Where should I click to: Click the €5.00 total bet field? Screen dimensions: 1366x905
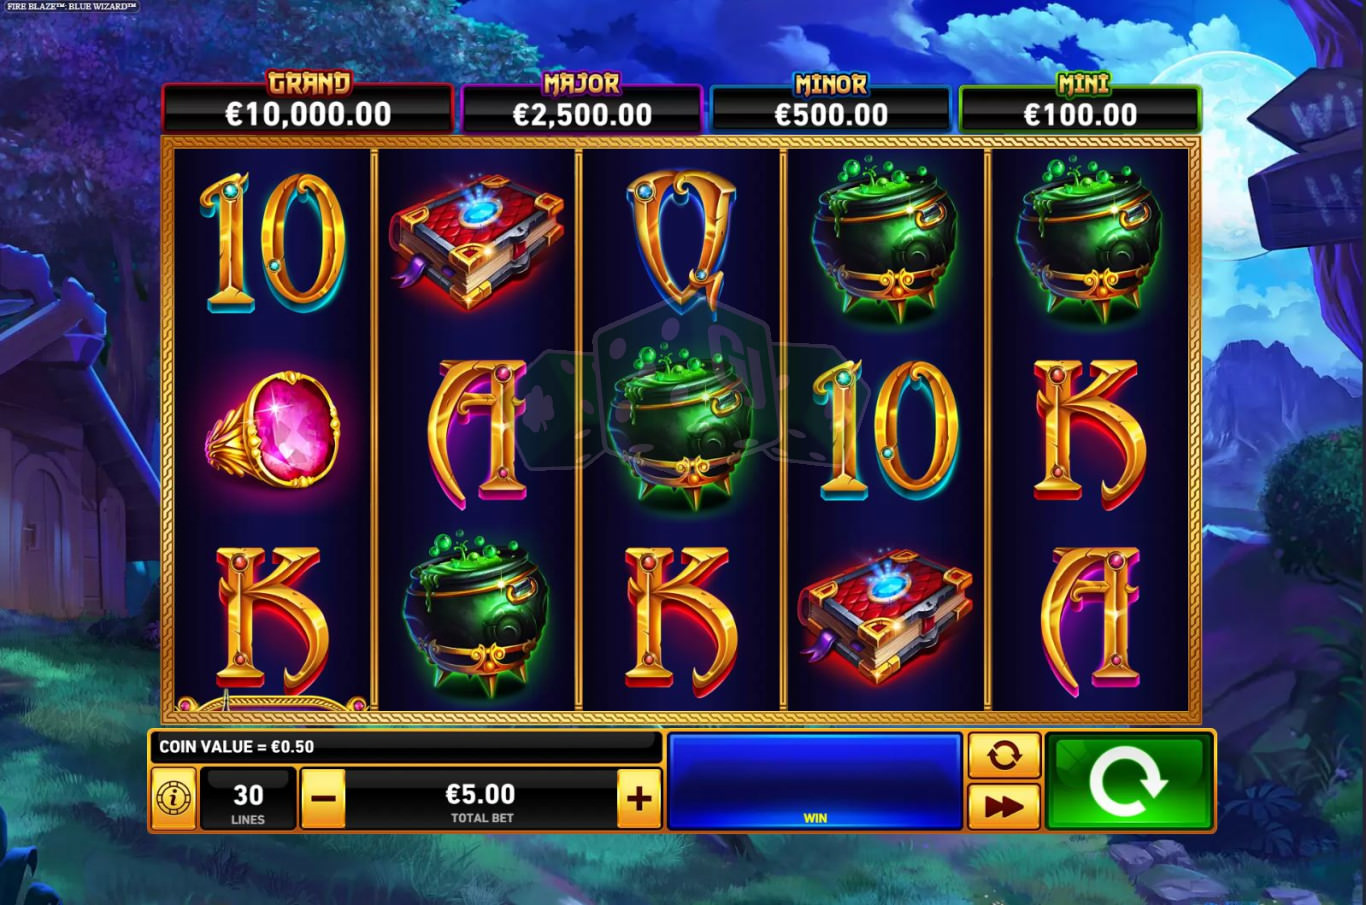481,799
